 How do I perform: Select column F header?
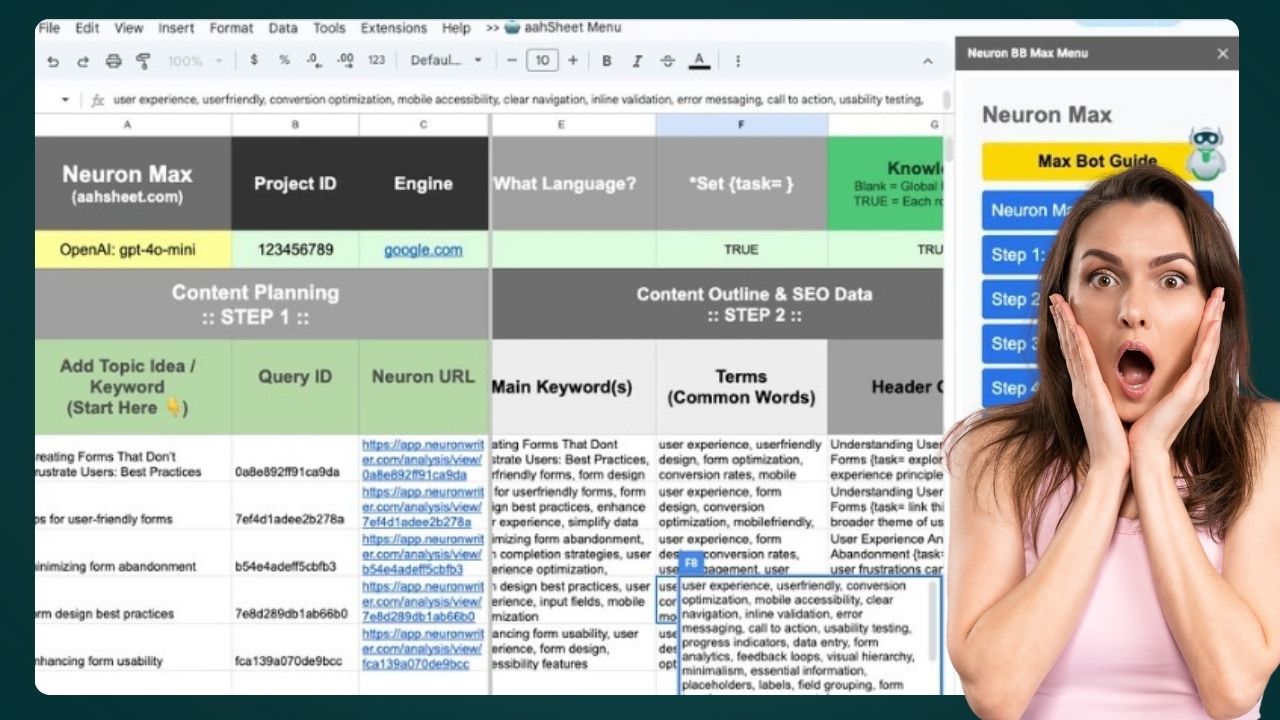point(741,125)
